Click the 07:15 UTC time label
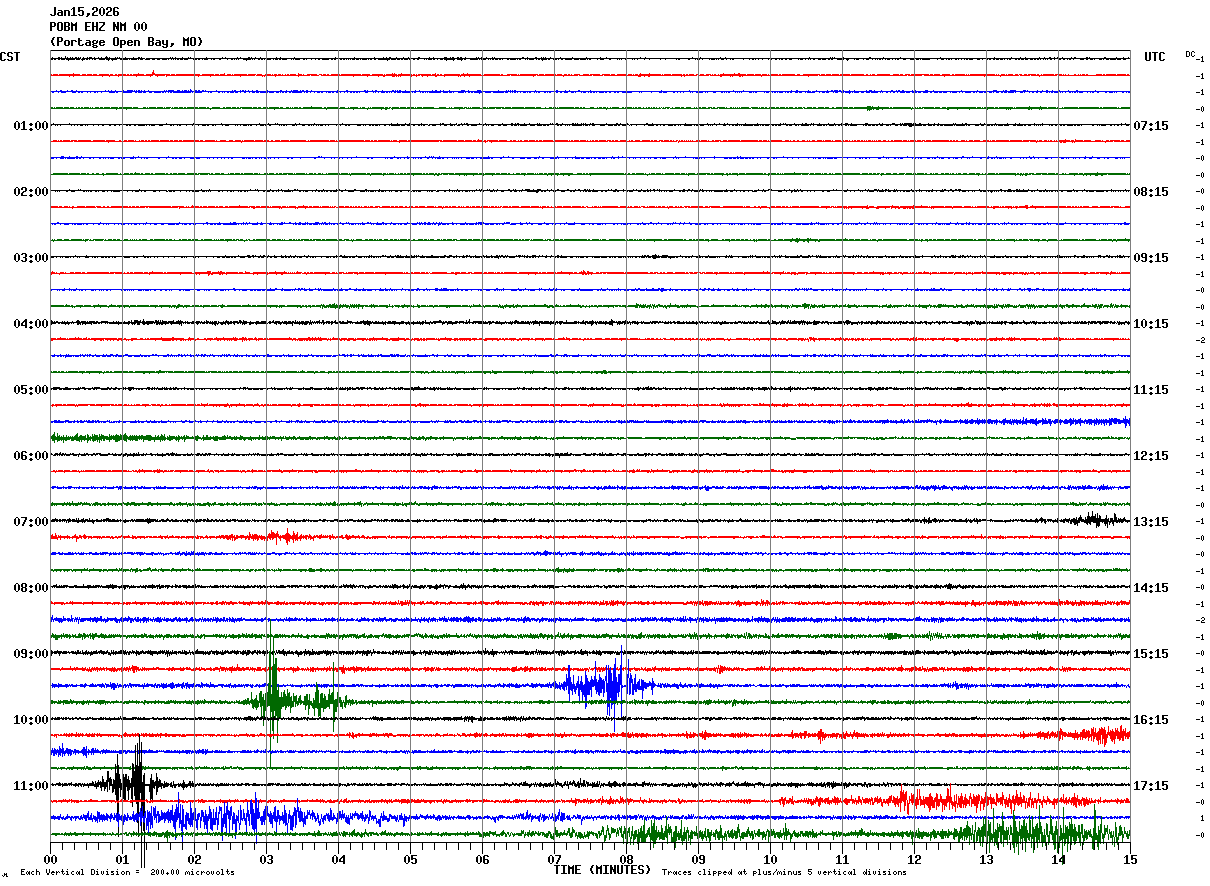The width and height of the screenshot is (1210, 886). click(x=1151, y=125)
